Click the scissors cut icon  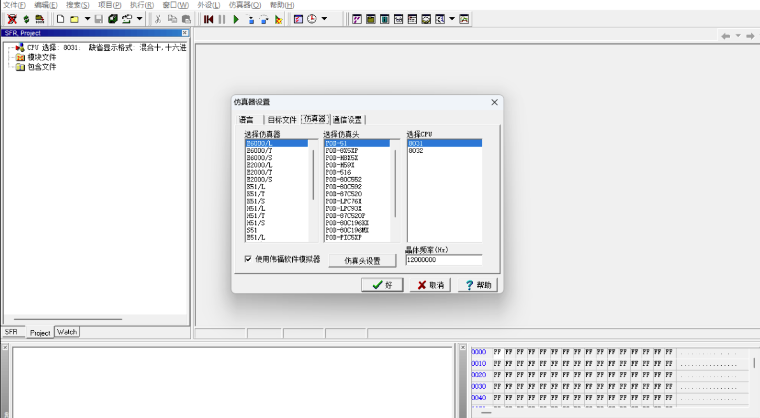pos(158,19)
